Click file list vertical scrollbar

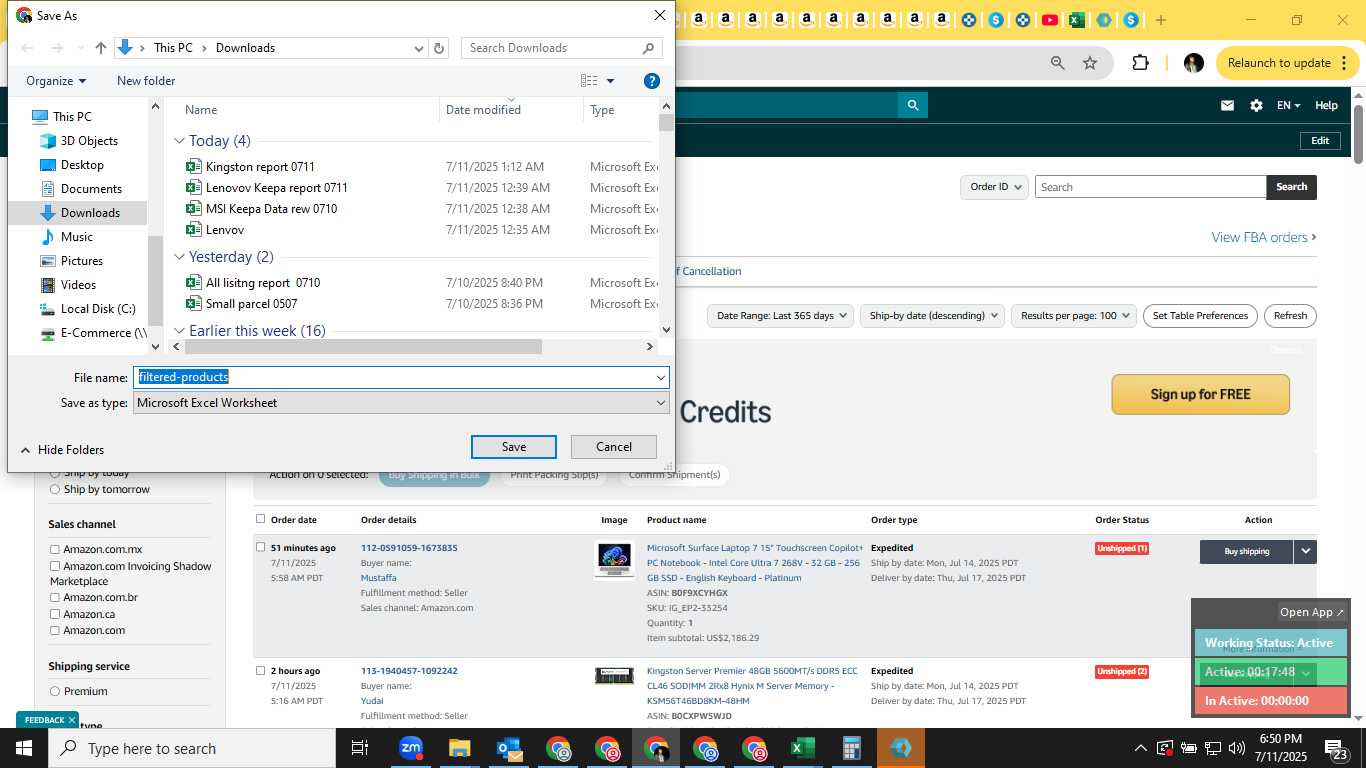(x=666, y=123)
